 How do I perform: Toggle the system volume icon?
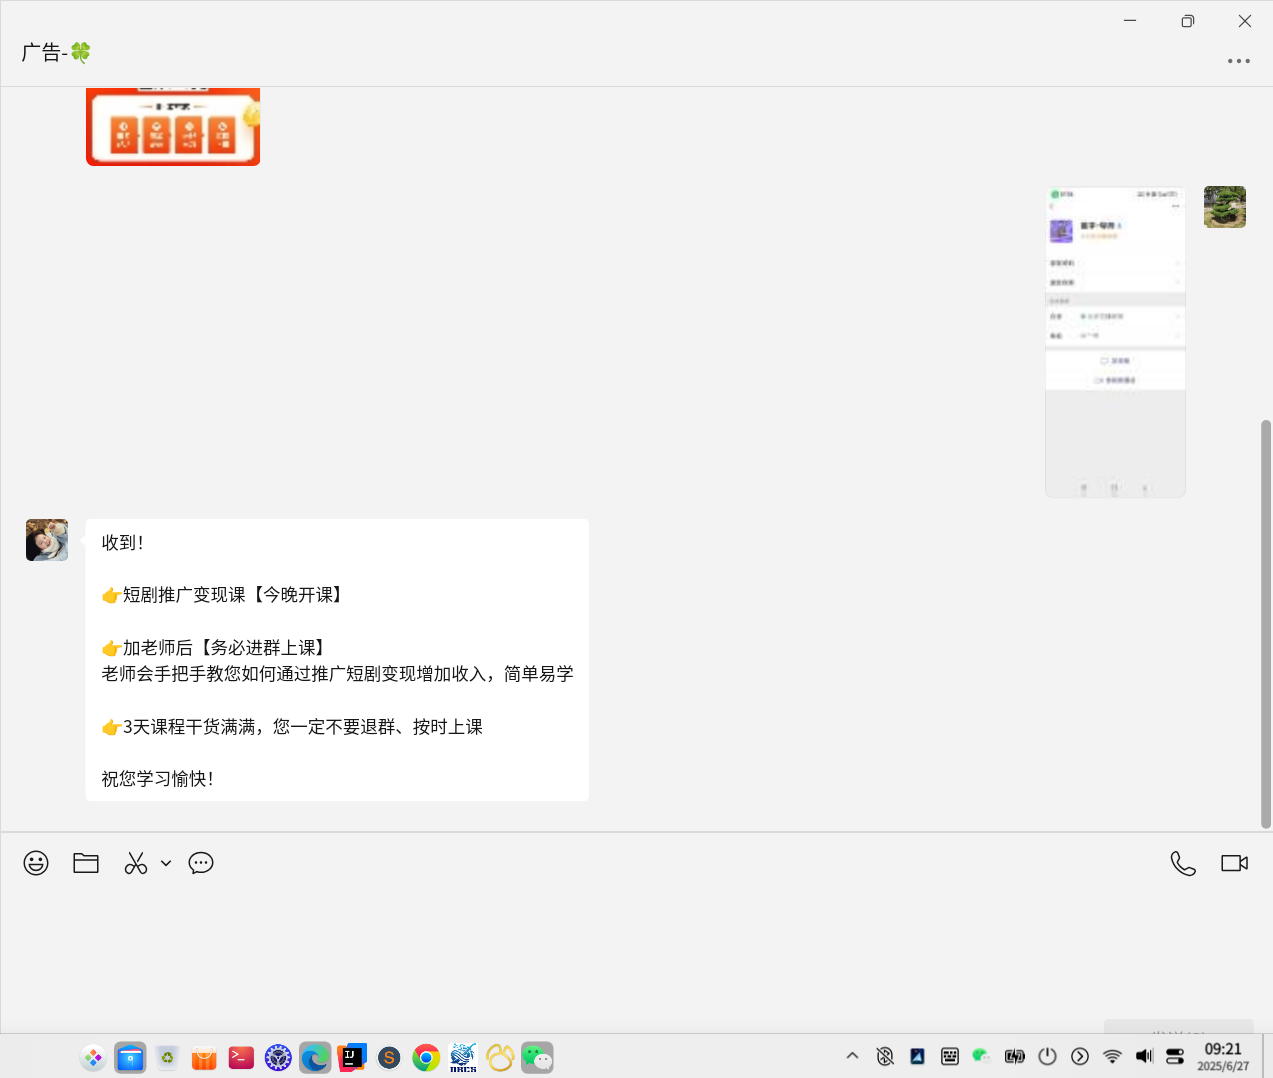[x=1144, y=1056]
